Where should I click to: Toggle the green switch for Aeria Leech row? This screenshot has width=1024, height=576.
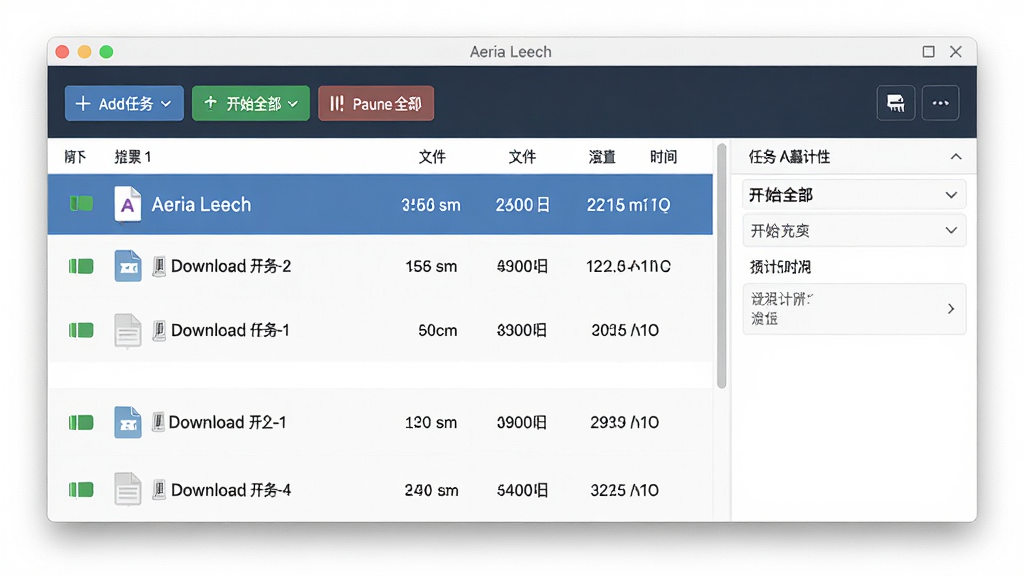tap(81, 204)
